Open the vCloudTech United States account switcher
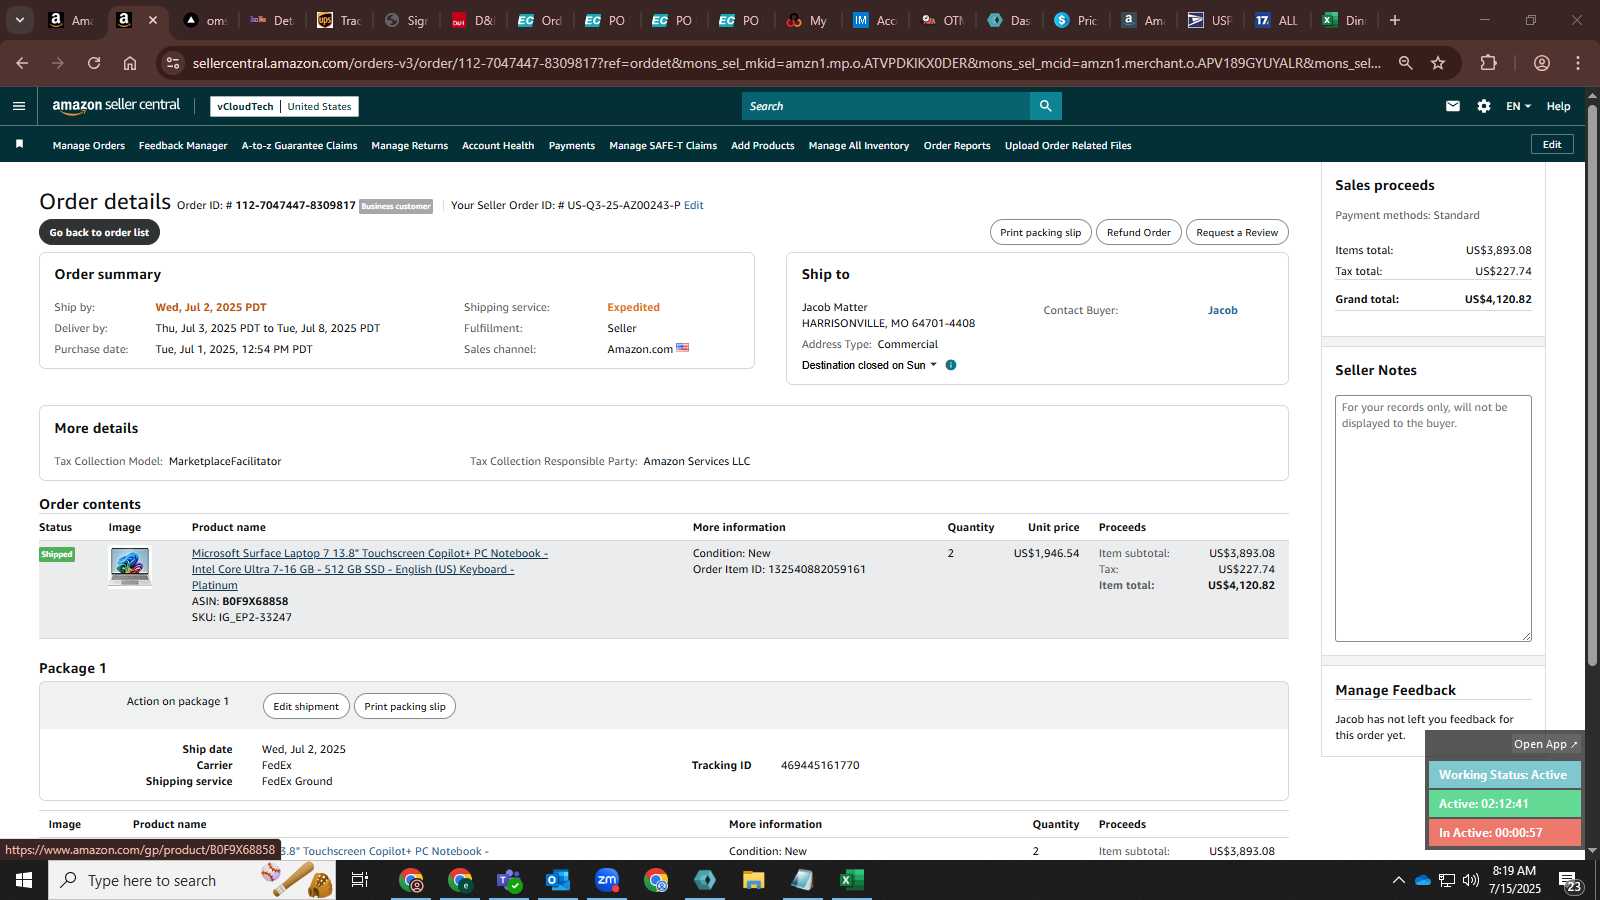 (x=284, y=106)
